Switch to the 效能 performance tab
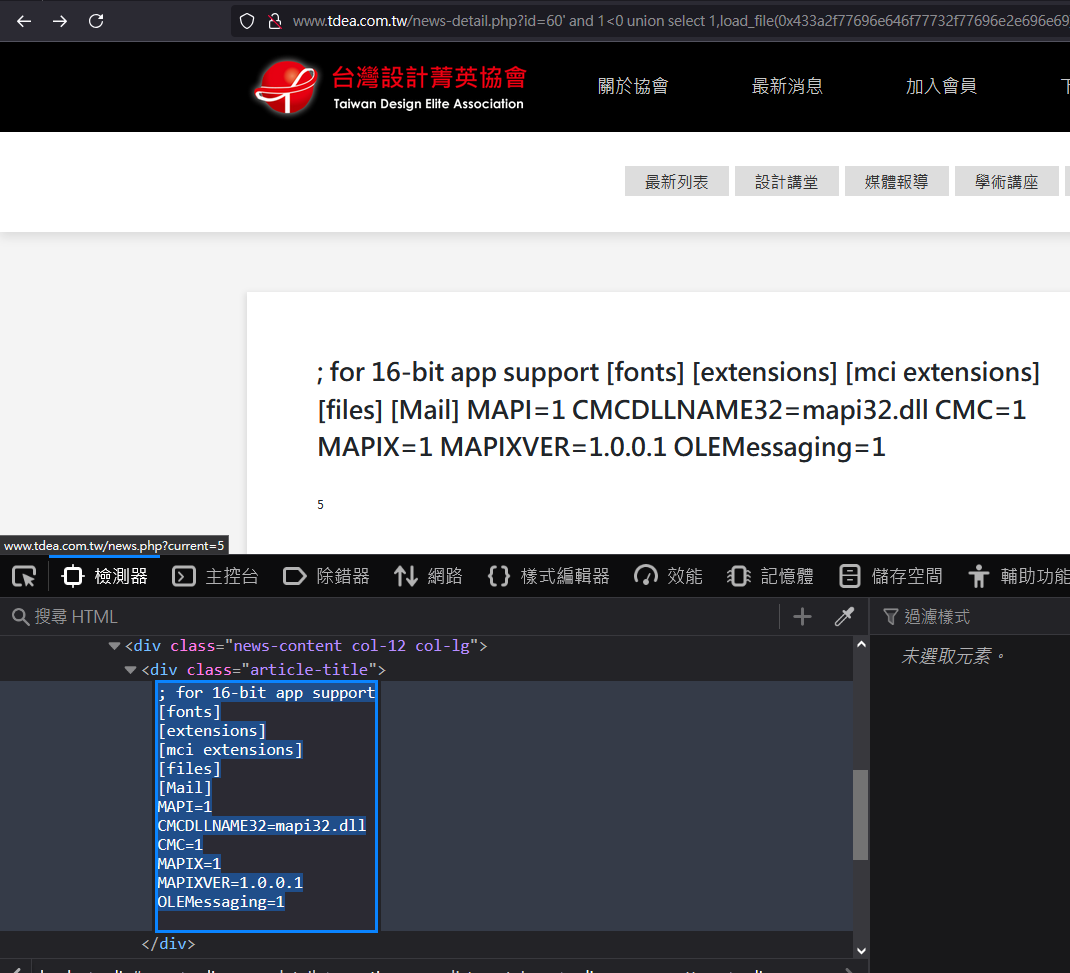Screen dimensions: 1070x973 click(667, 577)
